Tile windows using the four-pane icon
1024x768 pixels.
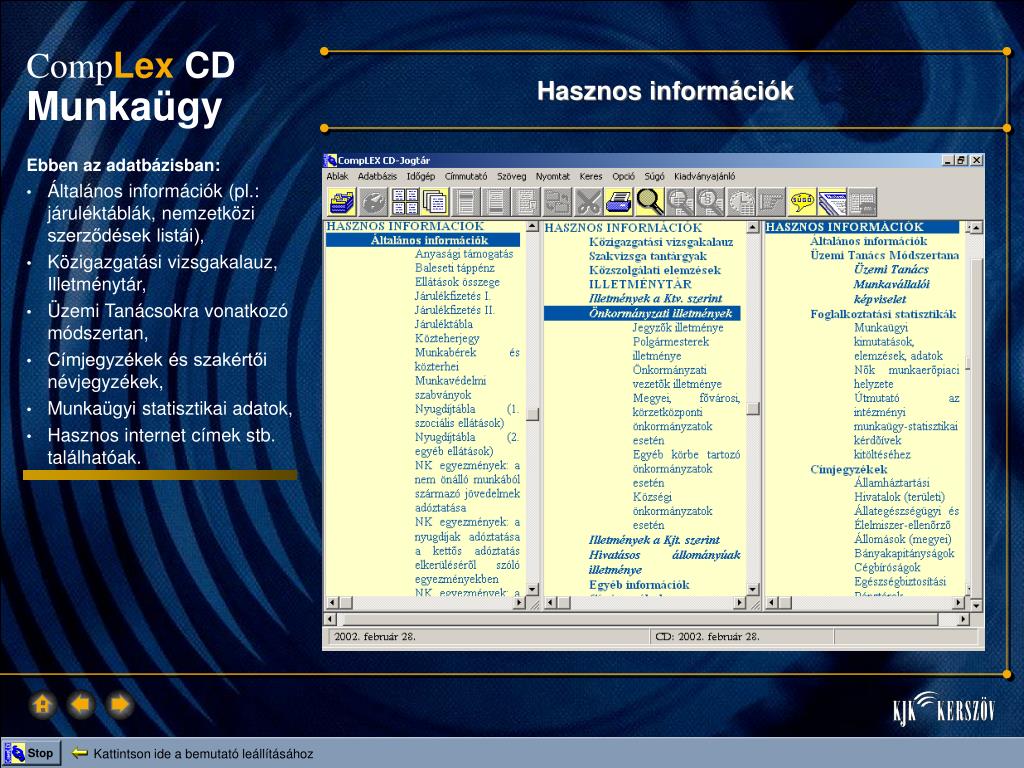405,202
